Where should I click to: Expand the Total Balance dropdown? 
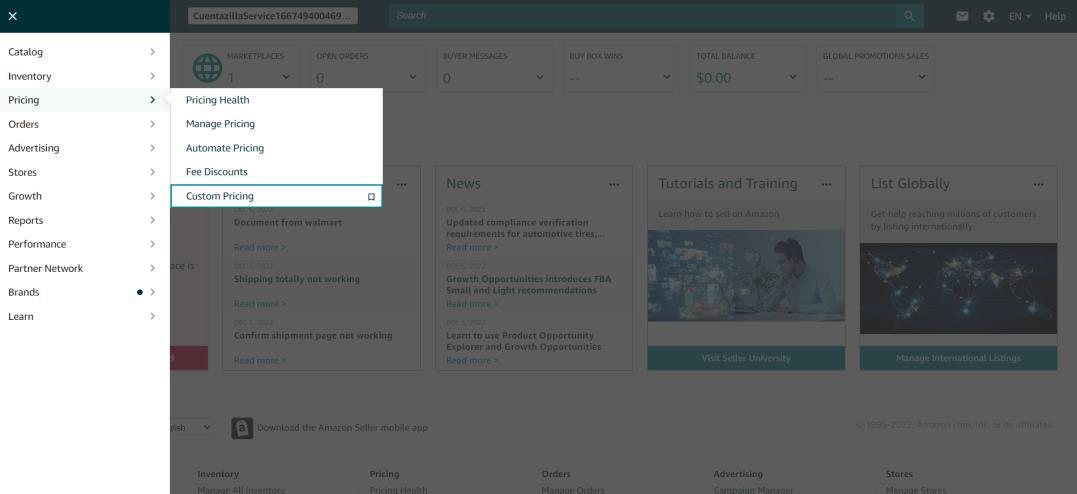click(x=793, y=77)
